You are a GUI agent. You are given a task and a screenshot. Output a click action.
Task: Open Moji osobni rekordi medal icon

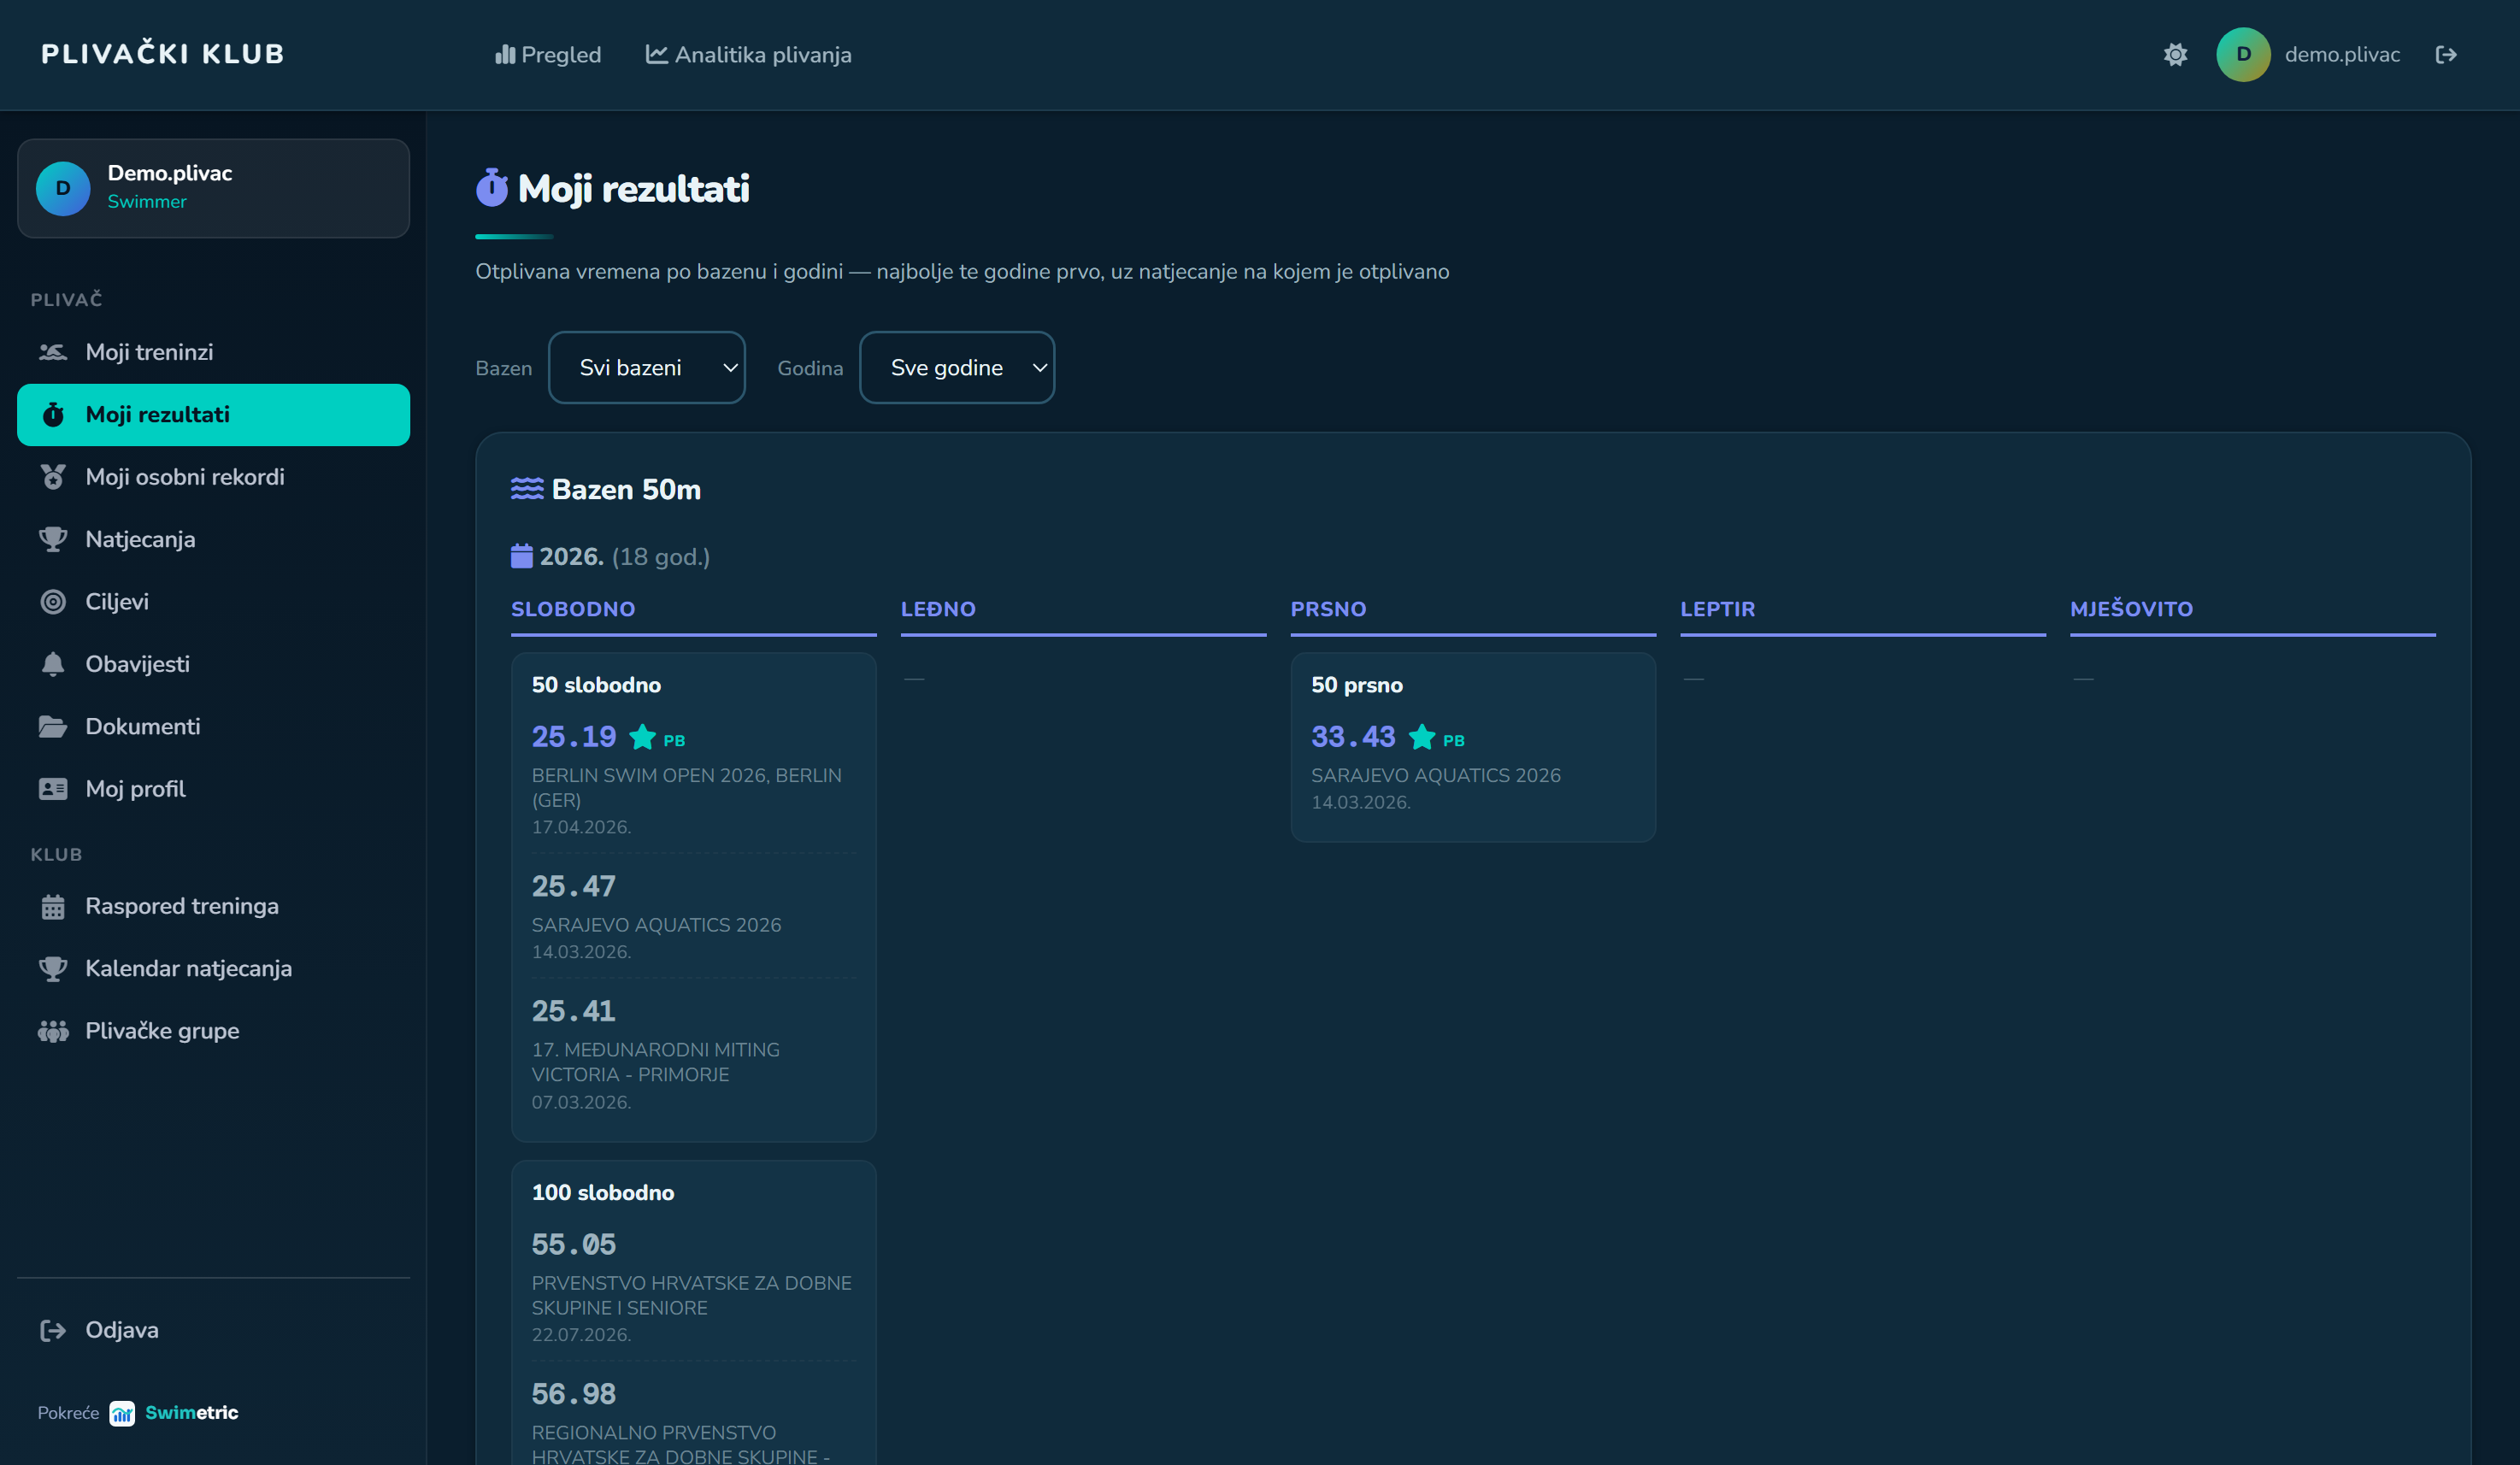pos(53,477)
